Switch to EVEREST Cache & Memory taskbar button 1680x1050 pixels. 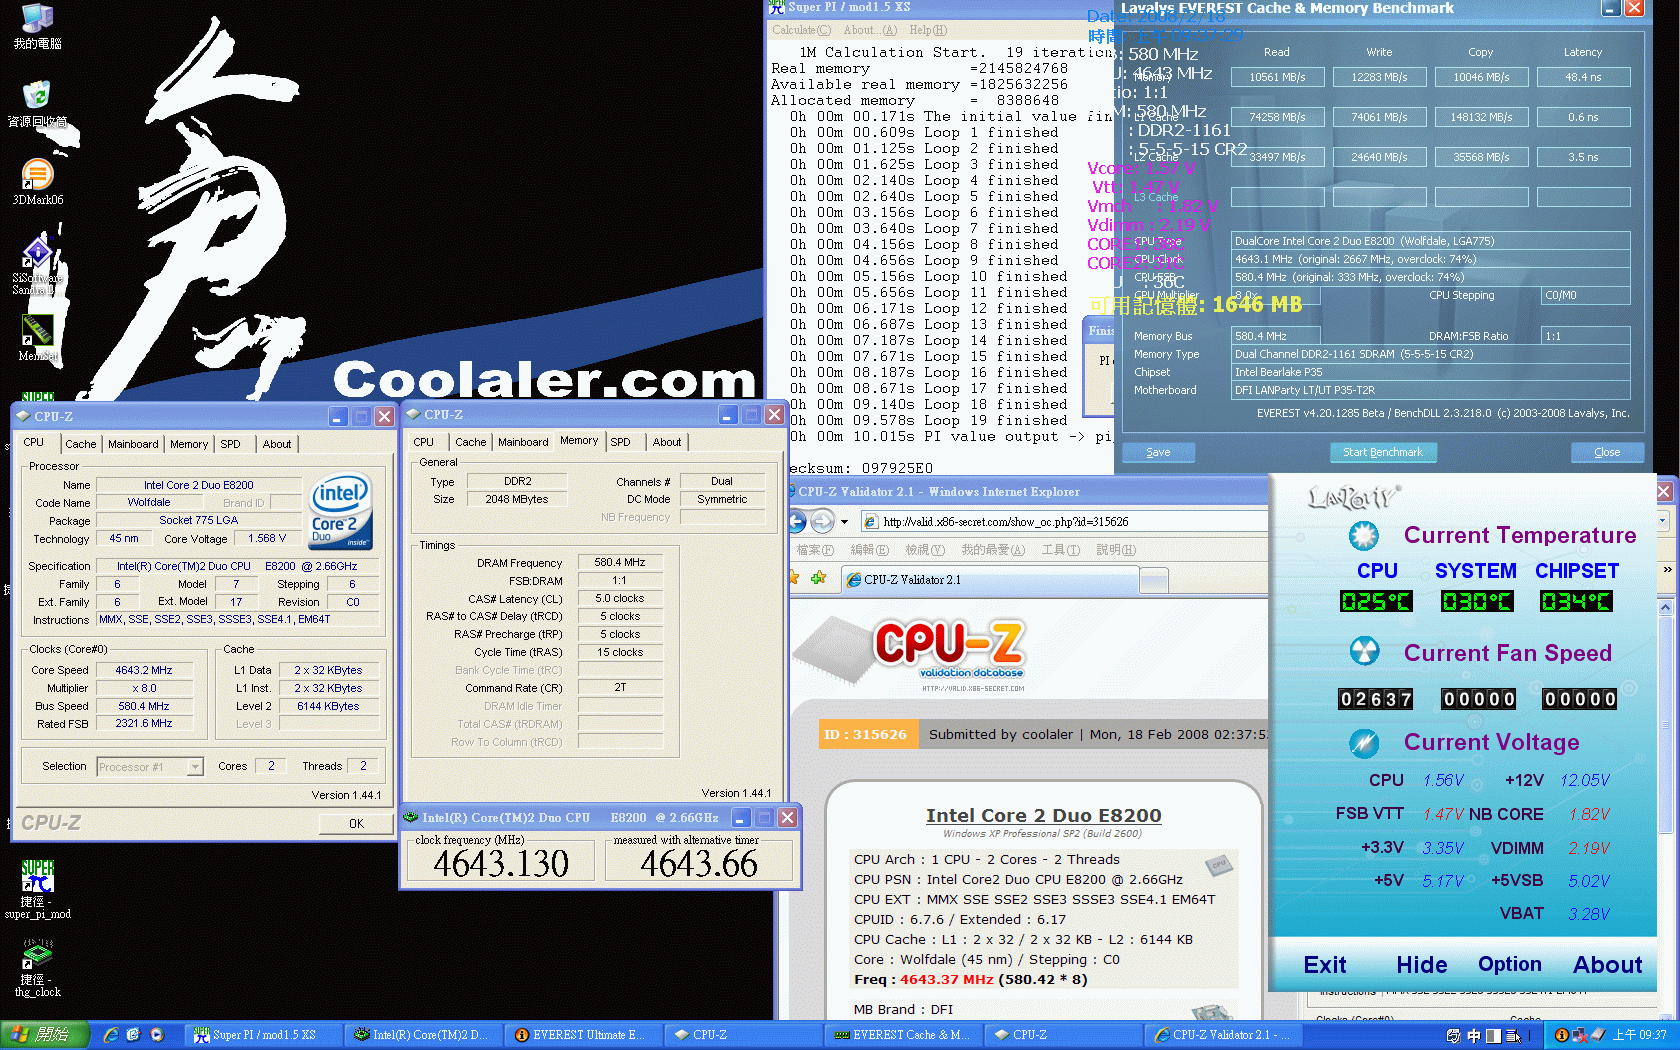(x=903, y=1035)
